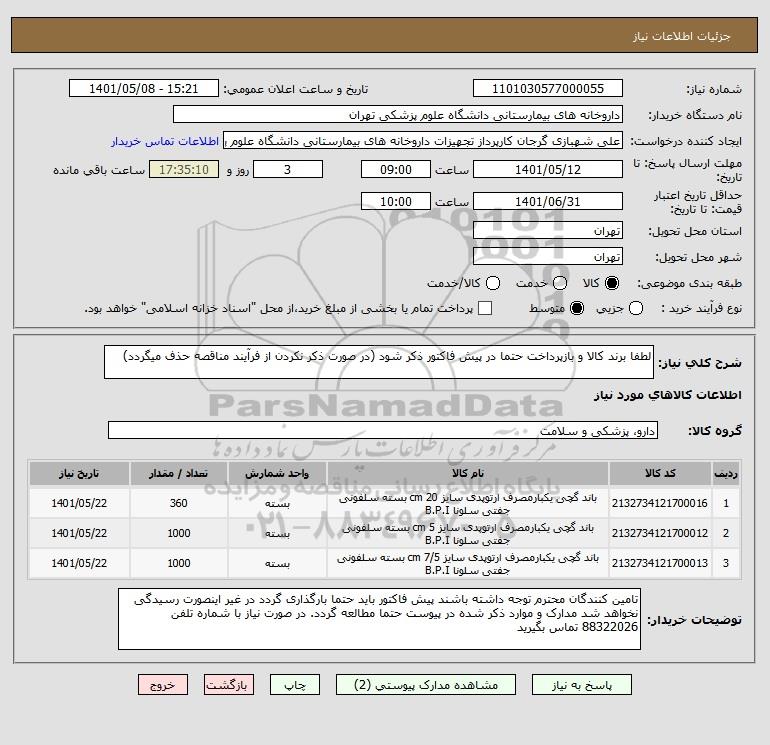Open مشاهده مدارک پیوستی (2) button

[x=426, y=685]
